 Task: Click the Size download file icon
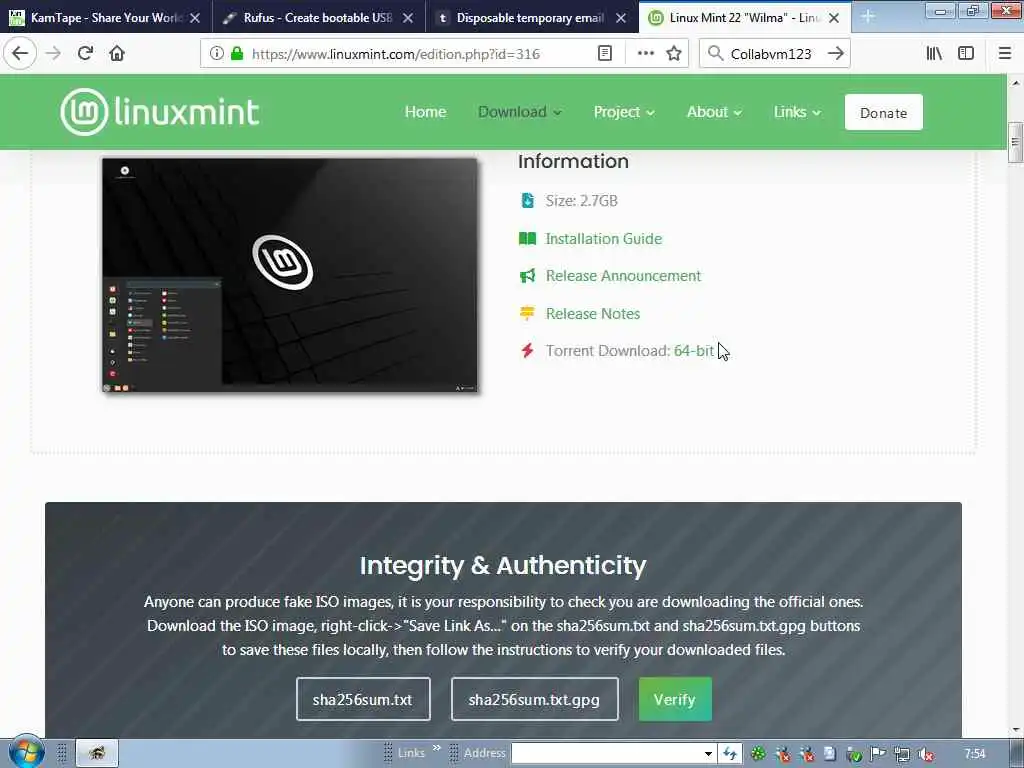[x=528, y=200]
